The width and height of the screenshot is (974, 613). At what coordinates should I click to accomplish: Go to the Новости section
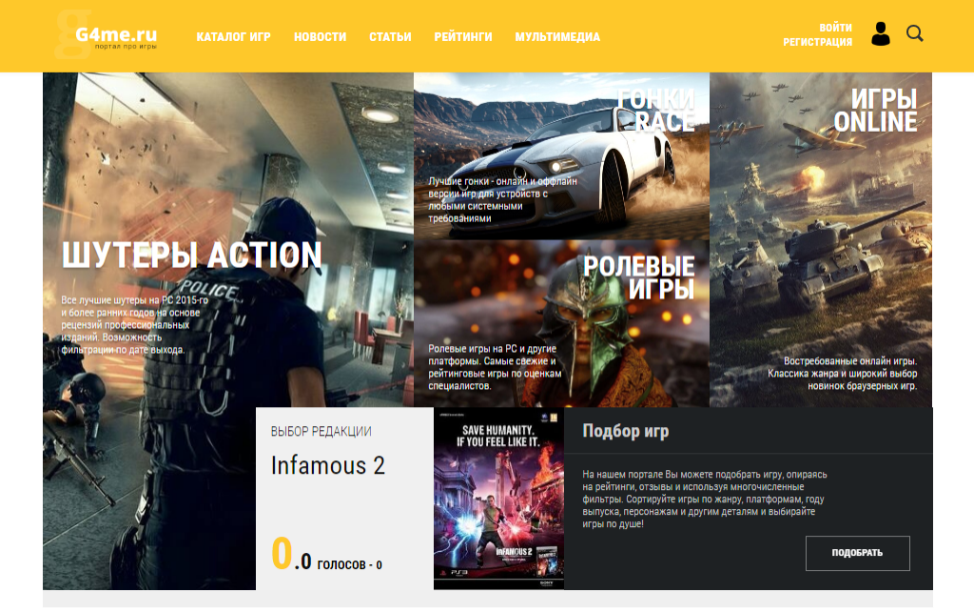pos(320,37)
